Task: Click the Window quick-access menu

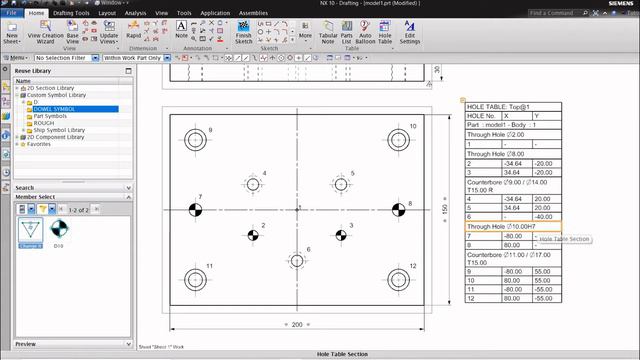Action: click(x=111, y=3)
